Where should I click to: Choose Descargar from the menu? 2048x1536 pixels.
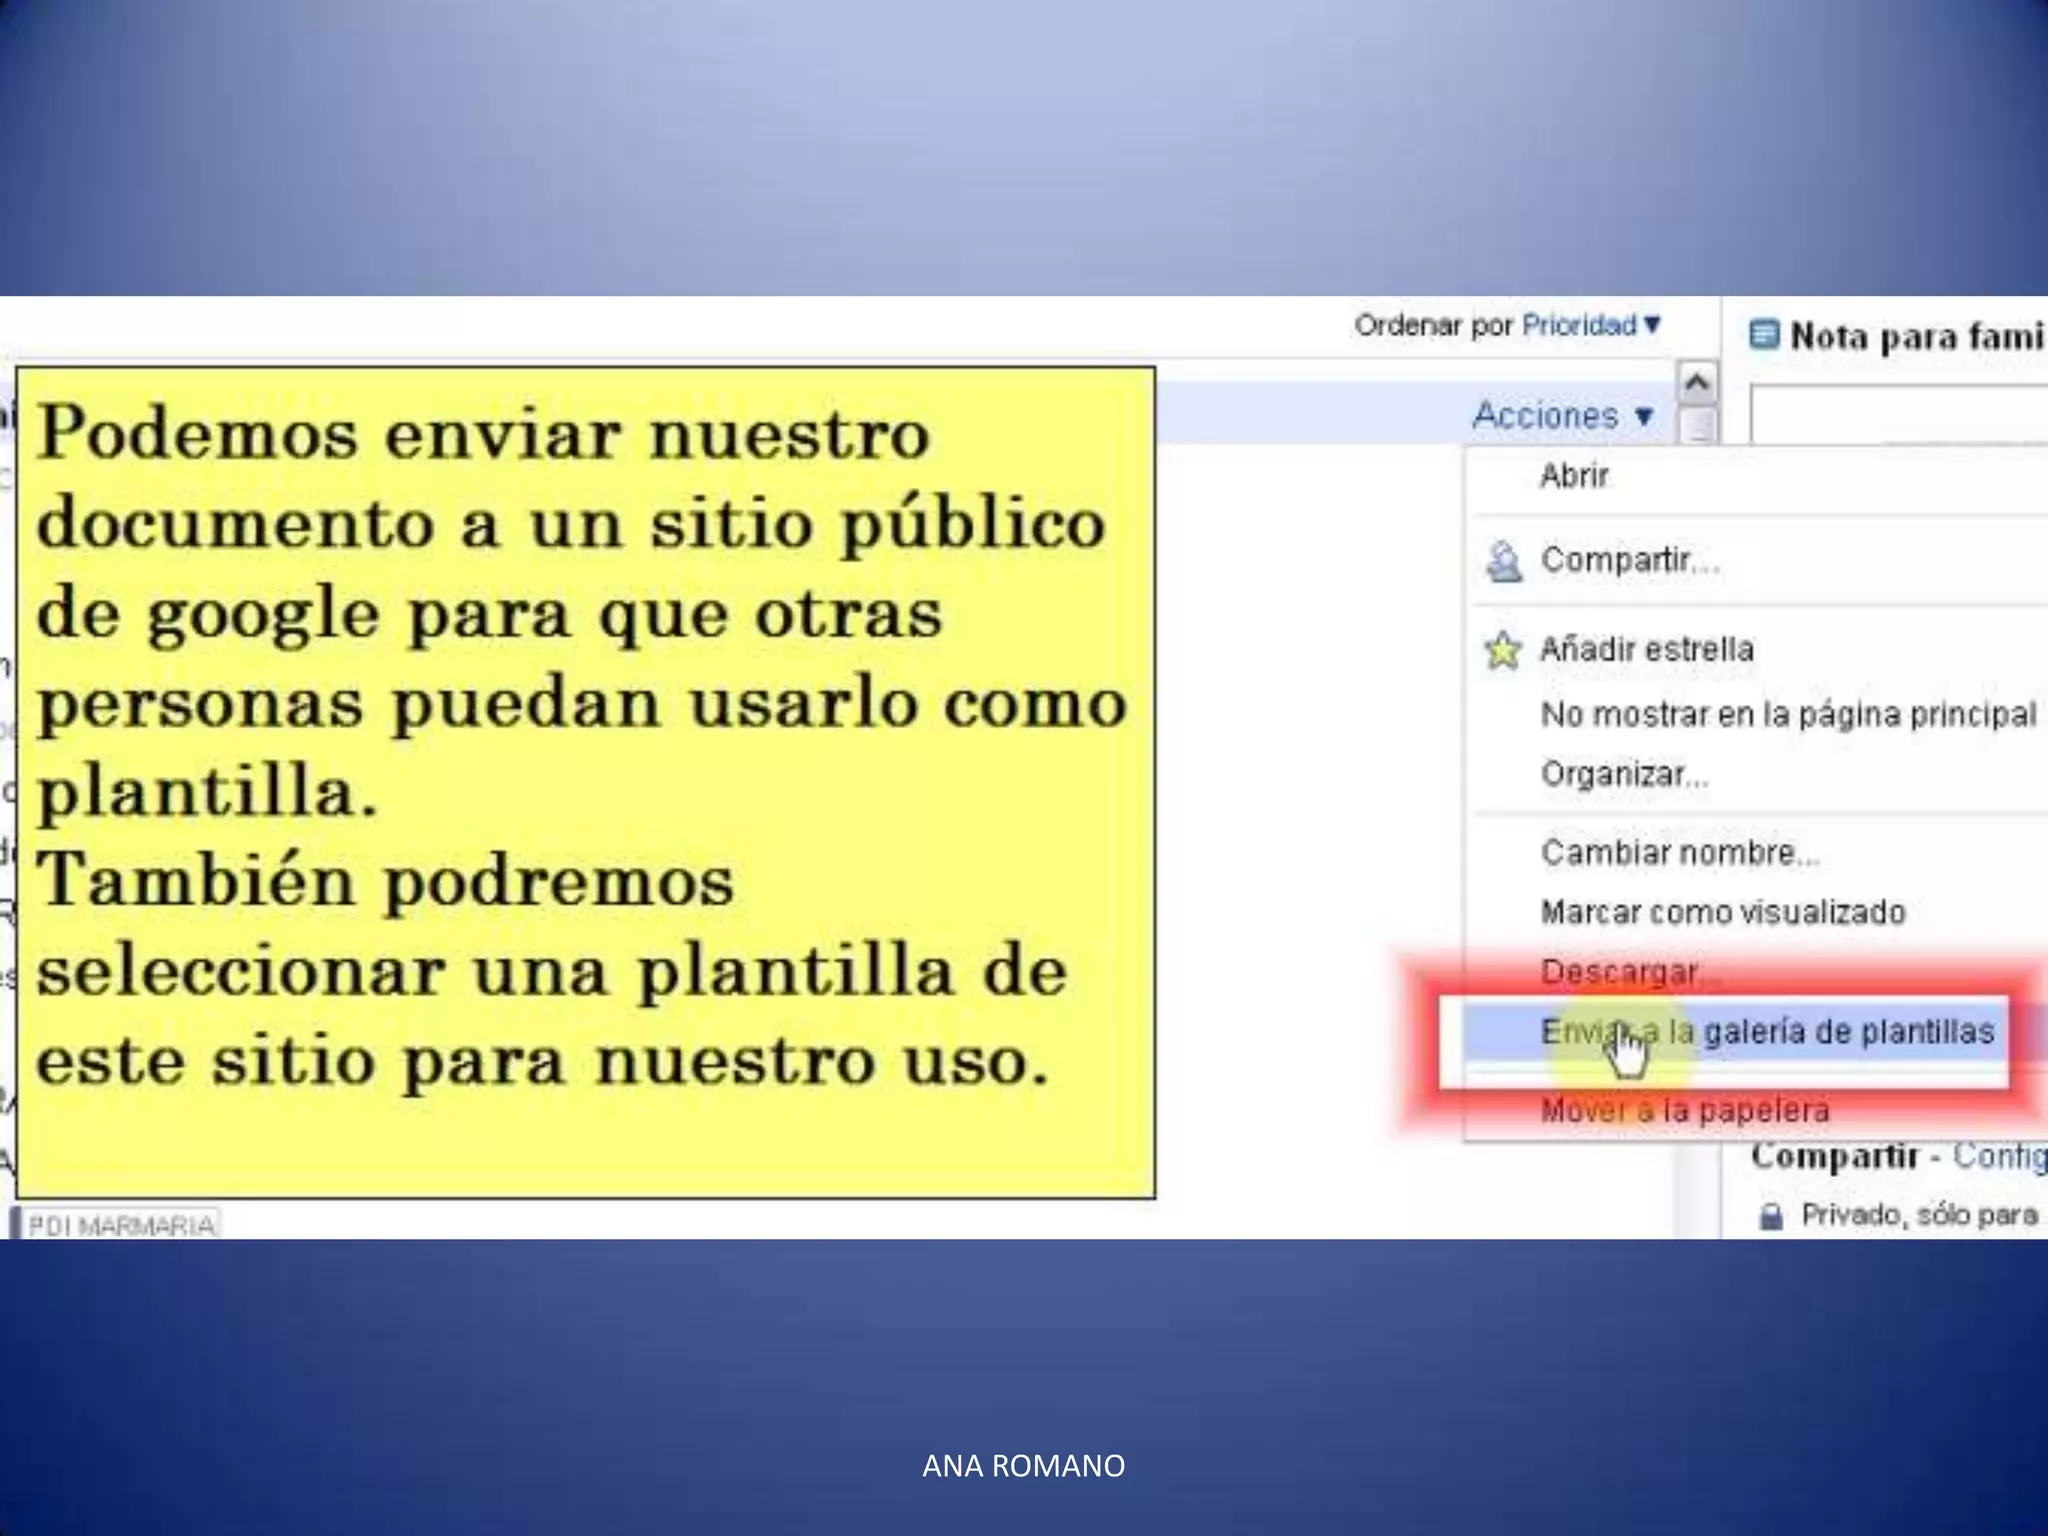click(1621, 971)
